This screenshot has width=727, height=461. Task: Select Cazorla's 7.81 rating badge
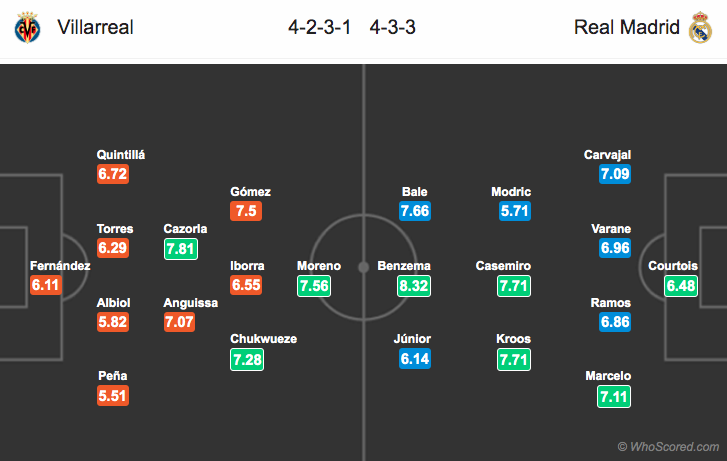click(181, 249)
